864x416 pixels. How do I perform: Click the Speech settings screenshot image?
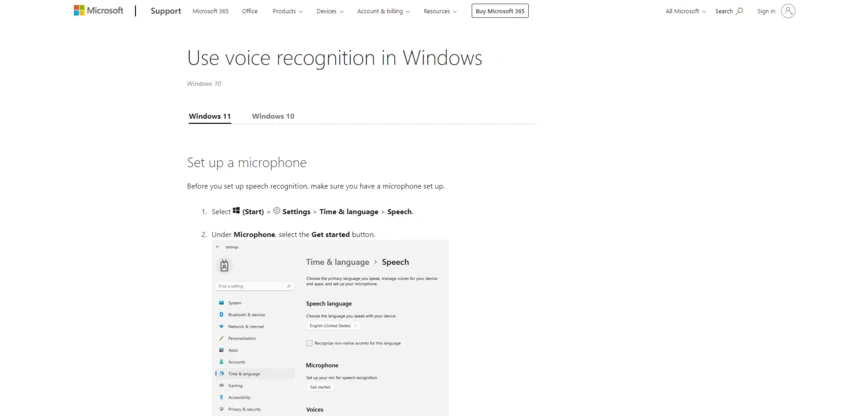(x=330, y=328)
